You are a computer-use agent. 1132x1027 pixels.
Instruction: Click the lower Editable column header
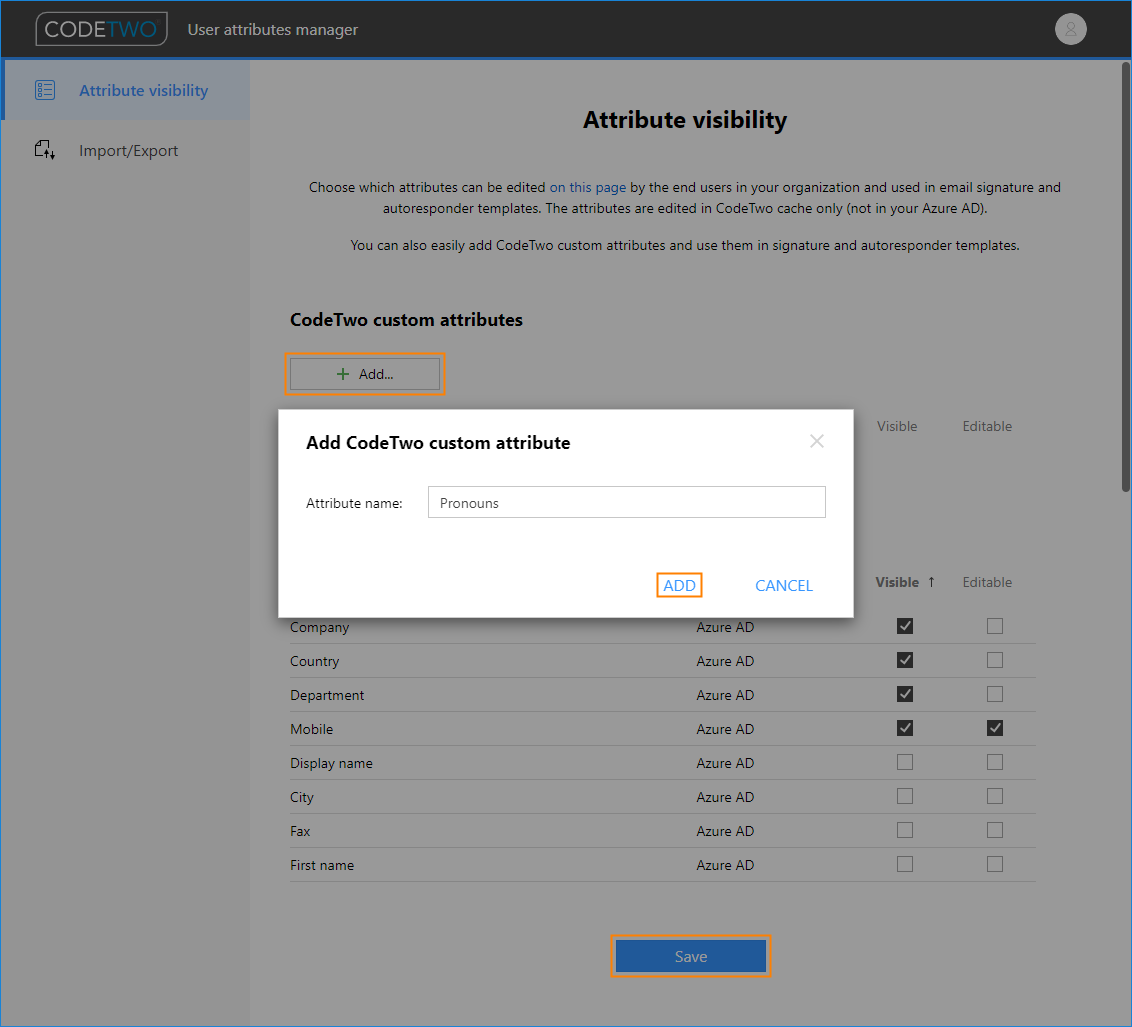[987, 582]
